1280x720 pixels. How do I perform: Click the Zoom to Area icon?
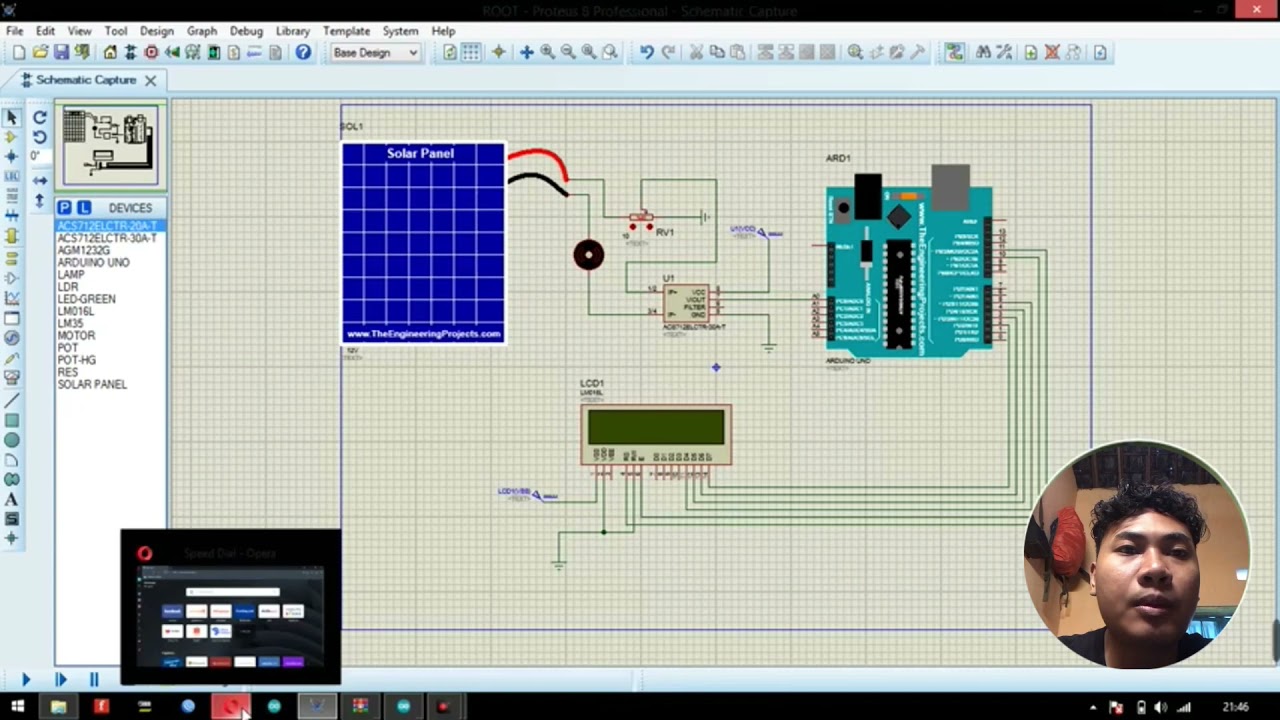pyautogui.click(x=610, y=52)
